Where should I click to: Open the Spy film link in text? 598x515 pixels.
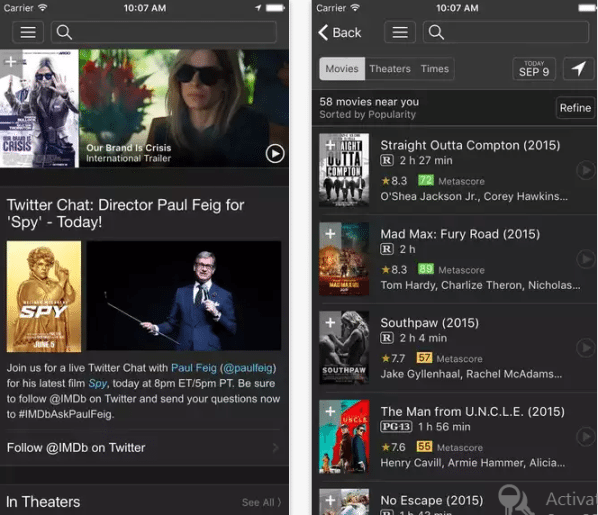point(98,383)
